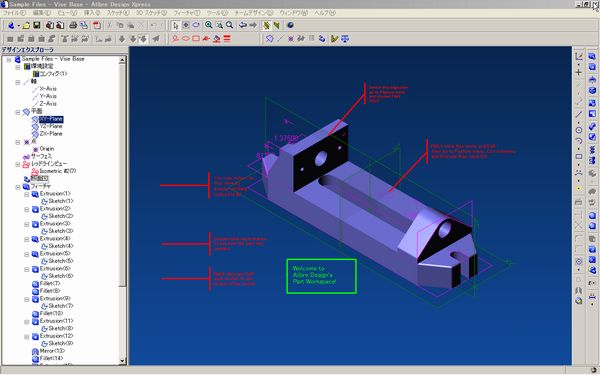Select the rectangle sketch tool on right toolbar

pyautogui.click(x=579, y=157)
